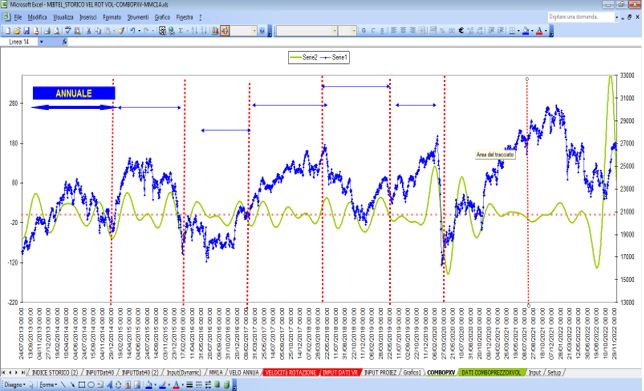The image size is (644, 391).
Task: Click the blue ANNUALE label box
Action: 74,93
